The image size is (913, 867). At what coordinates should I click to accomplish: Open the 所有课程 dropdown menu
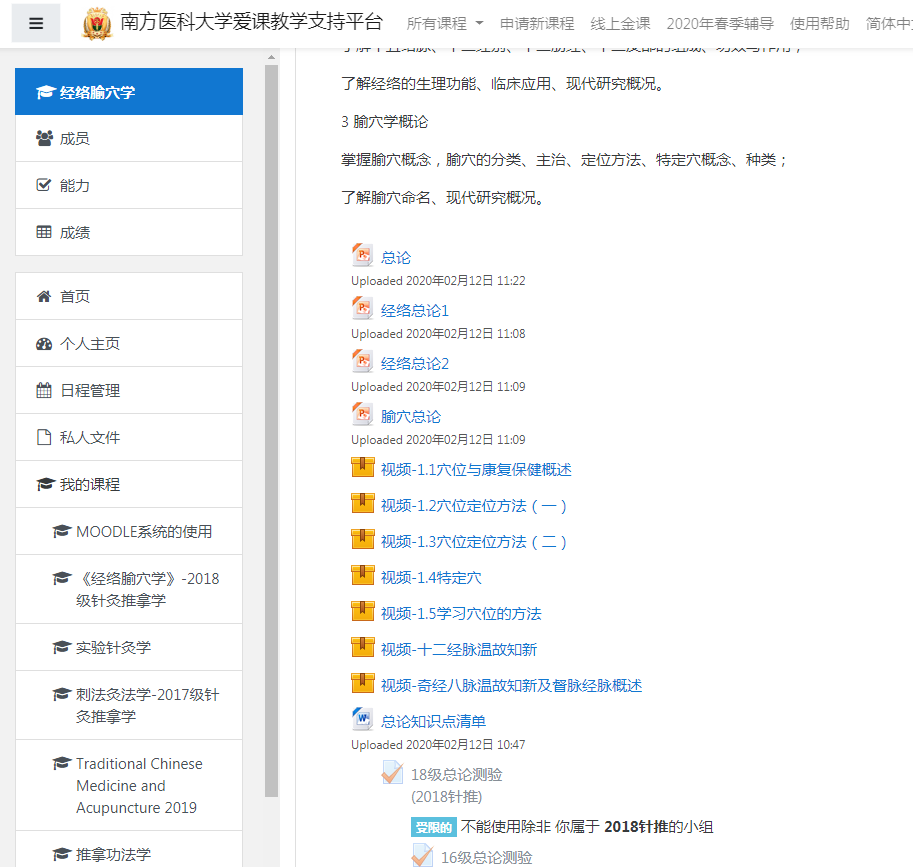(x=445, y=23)
